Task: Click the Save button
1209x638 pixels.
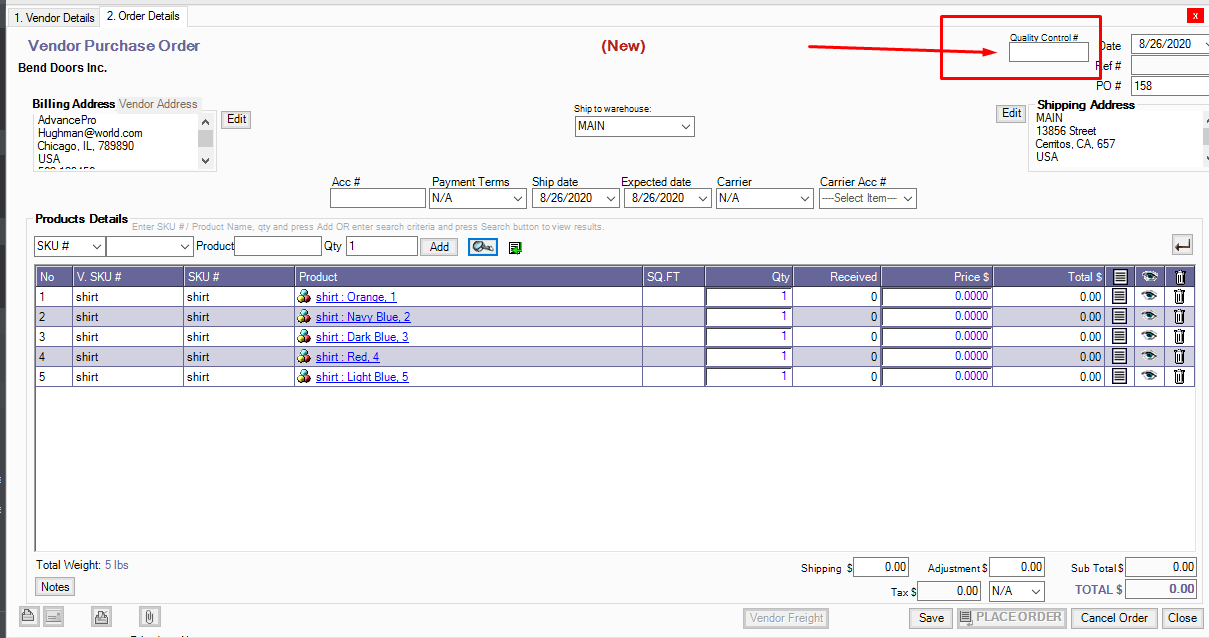Action: pyautogui.click(x=930, y=618)
